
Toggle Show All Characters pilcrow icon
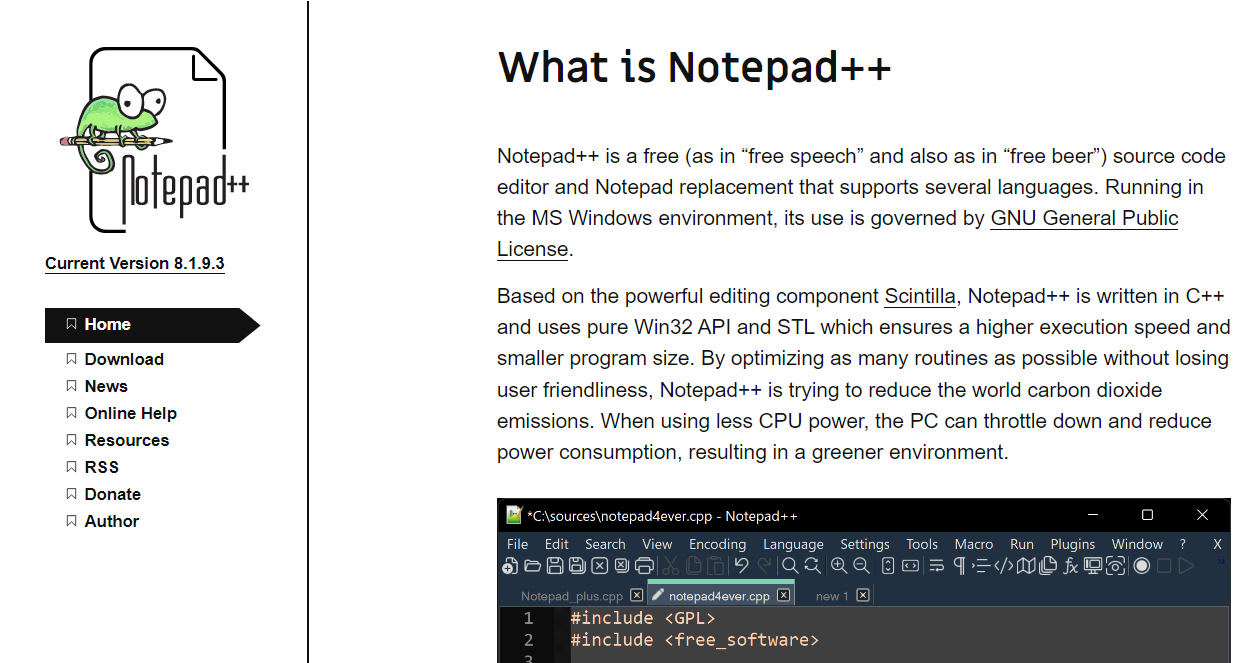tap(959, 566)
